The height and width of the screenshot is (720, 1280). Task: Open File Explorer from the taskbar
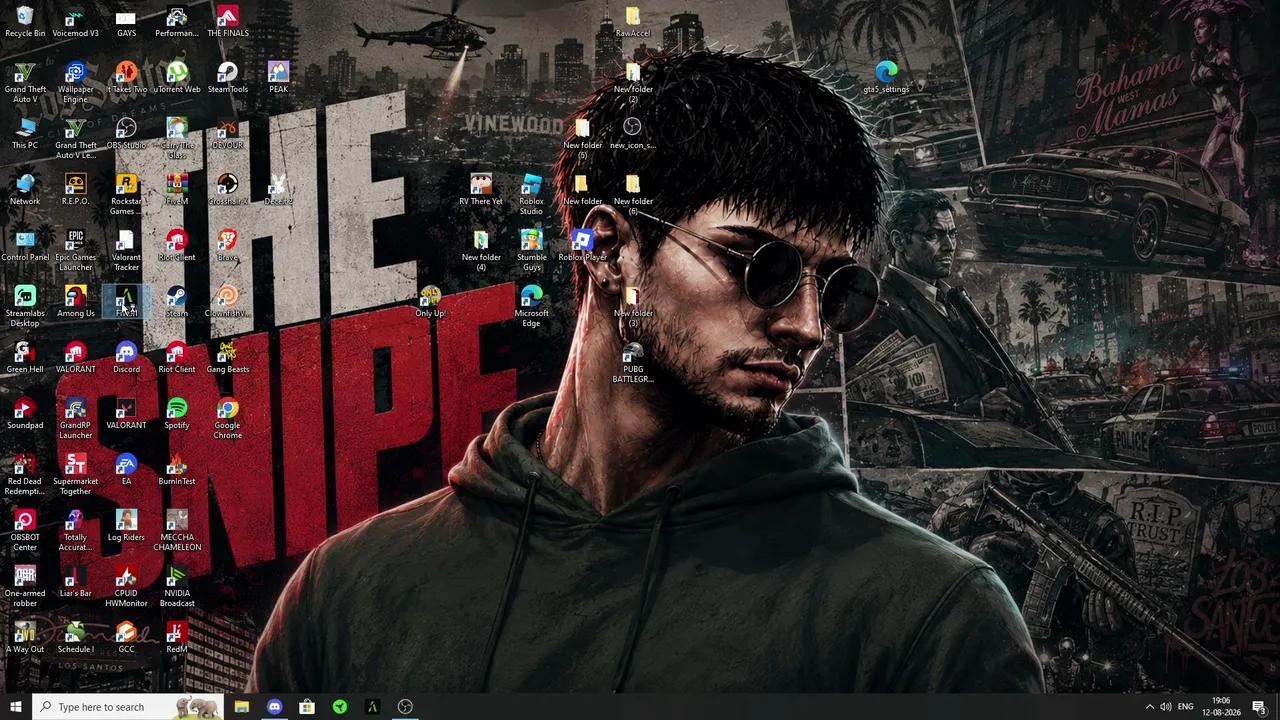point(242,707)
